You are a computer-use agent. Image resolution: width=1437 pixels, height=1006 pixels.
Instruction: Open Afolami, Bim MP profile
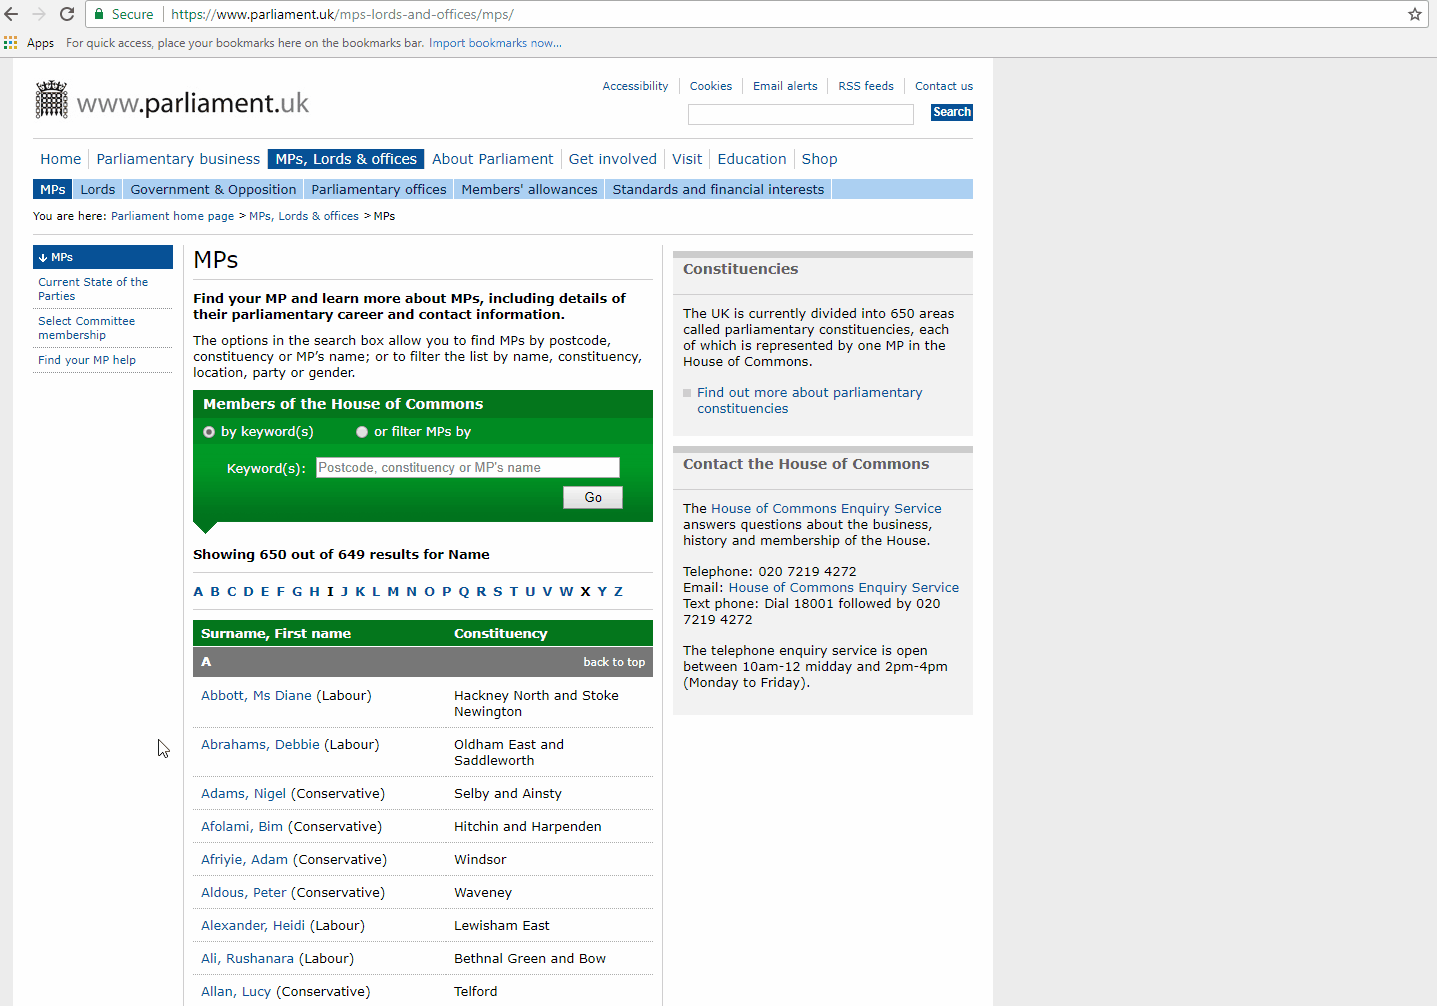242,827
